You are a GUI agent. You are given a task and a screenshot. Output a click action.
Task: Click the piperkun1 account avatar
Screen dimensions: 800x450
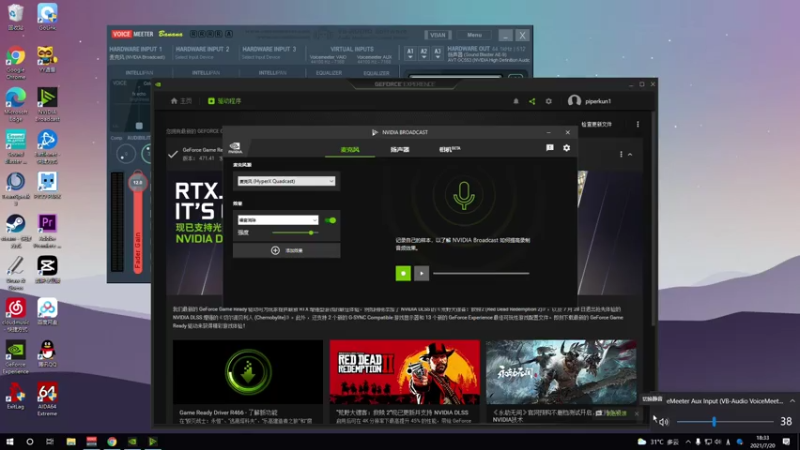point(574,101)
